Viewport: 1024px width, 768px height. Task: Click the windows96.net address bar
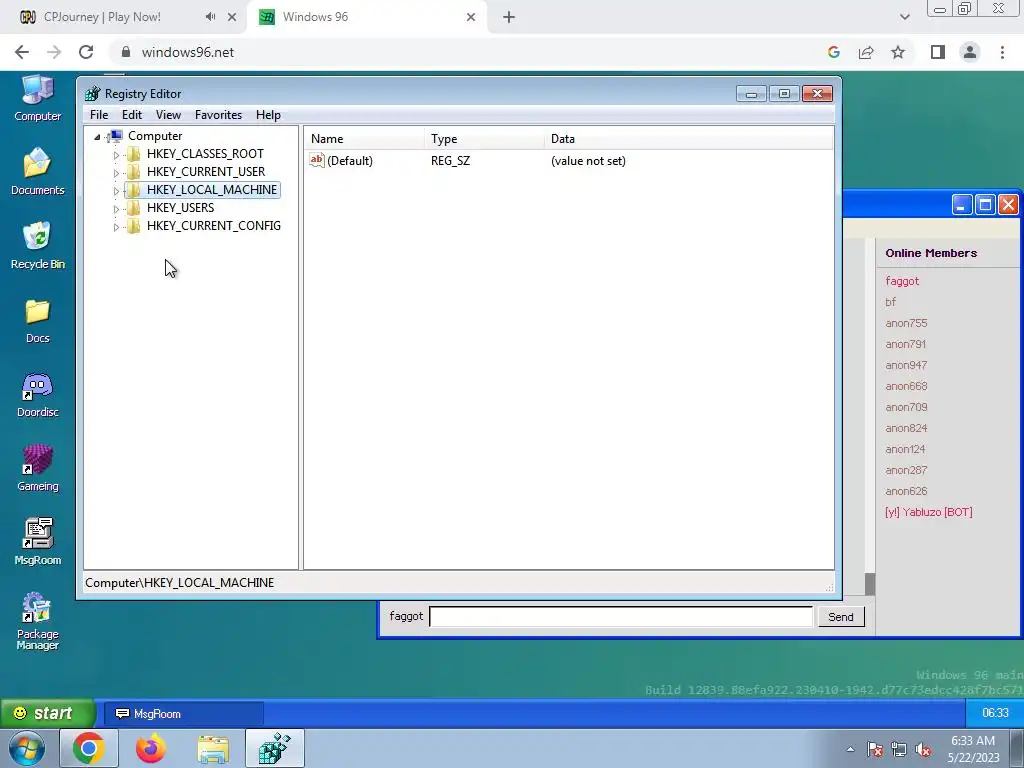[x=464, y=52]
